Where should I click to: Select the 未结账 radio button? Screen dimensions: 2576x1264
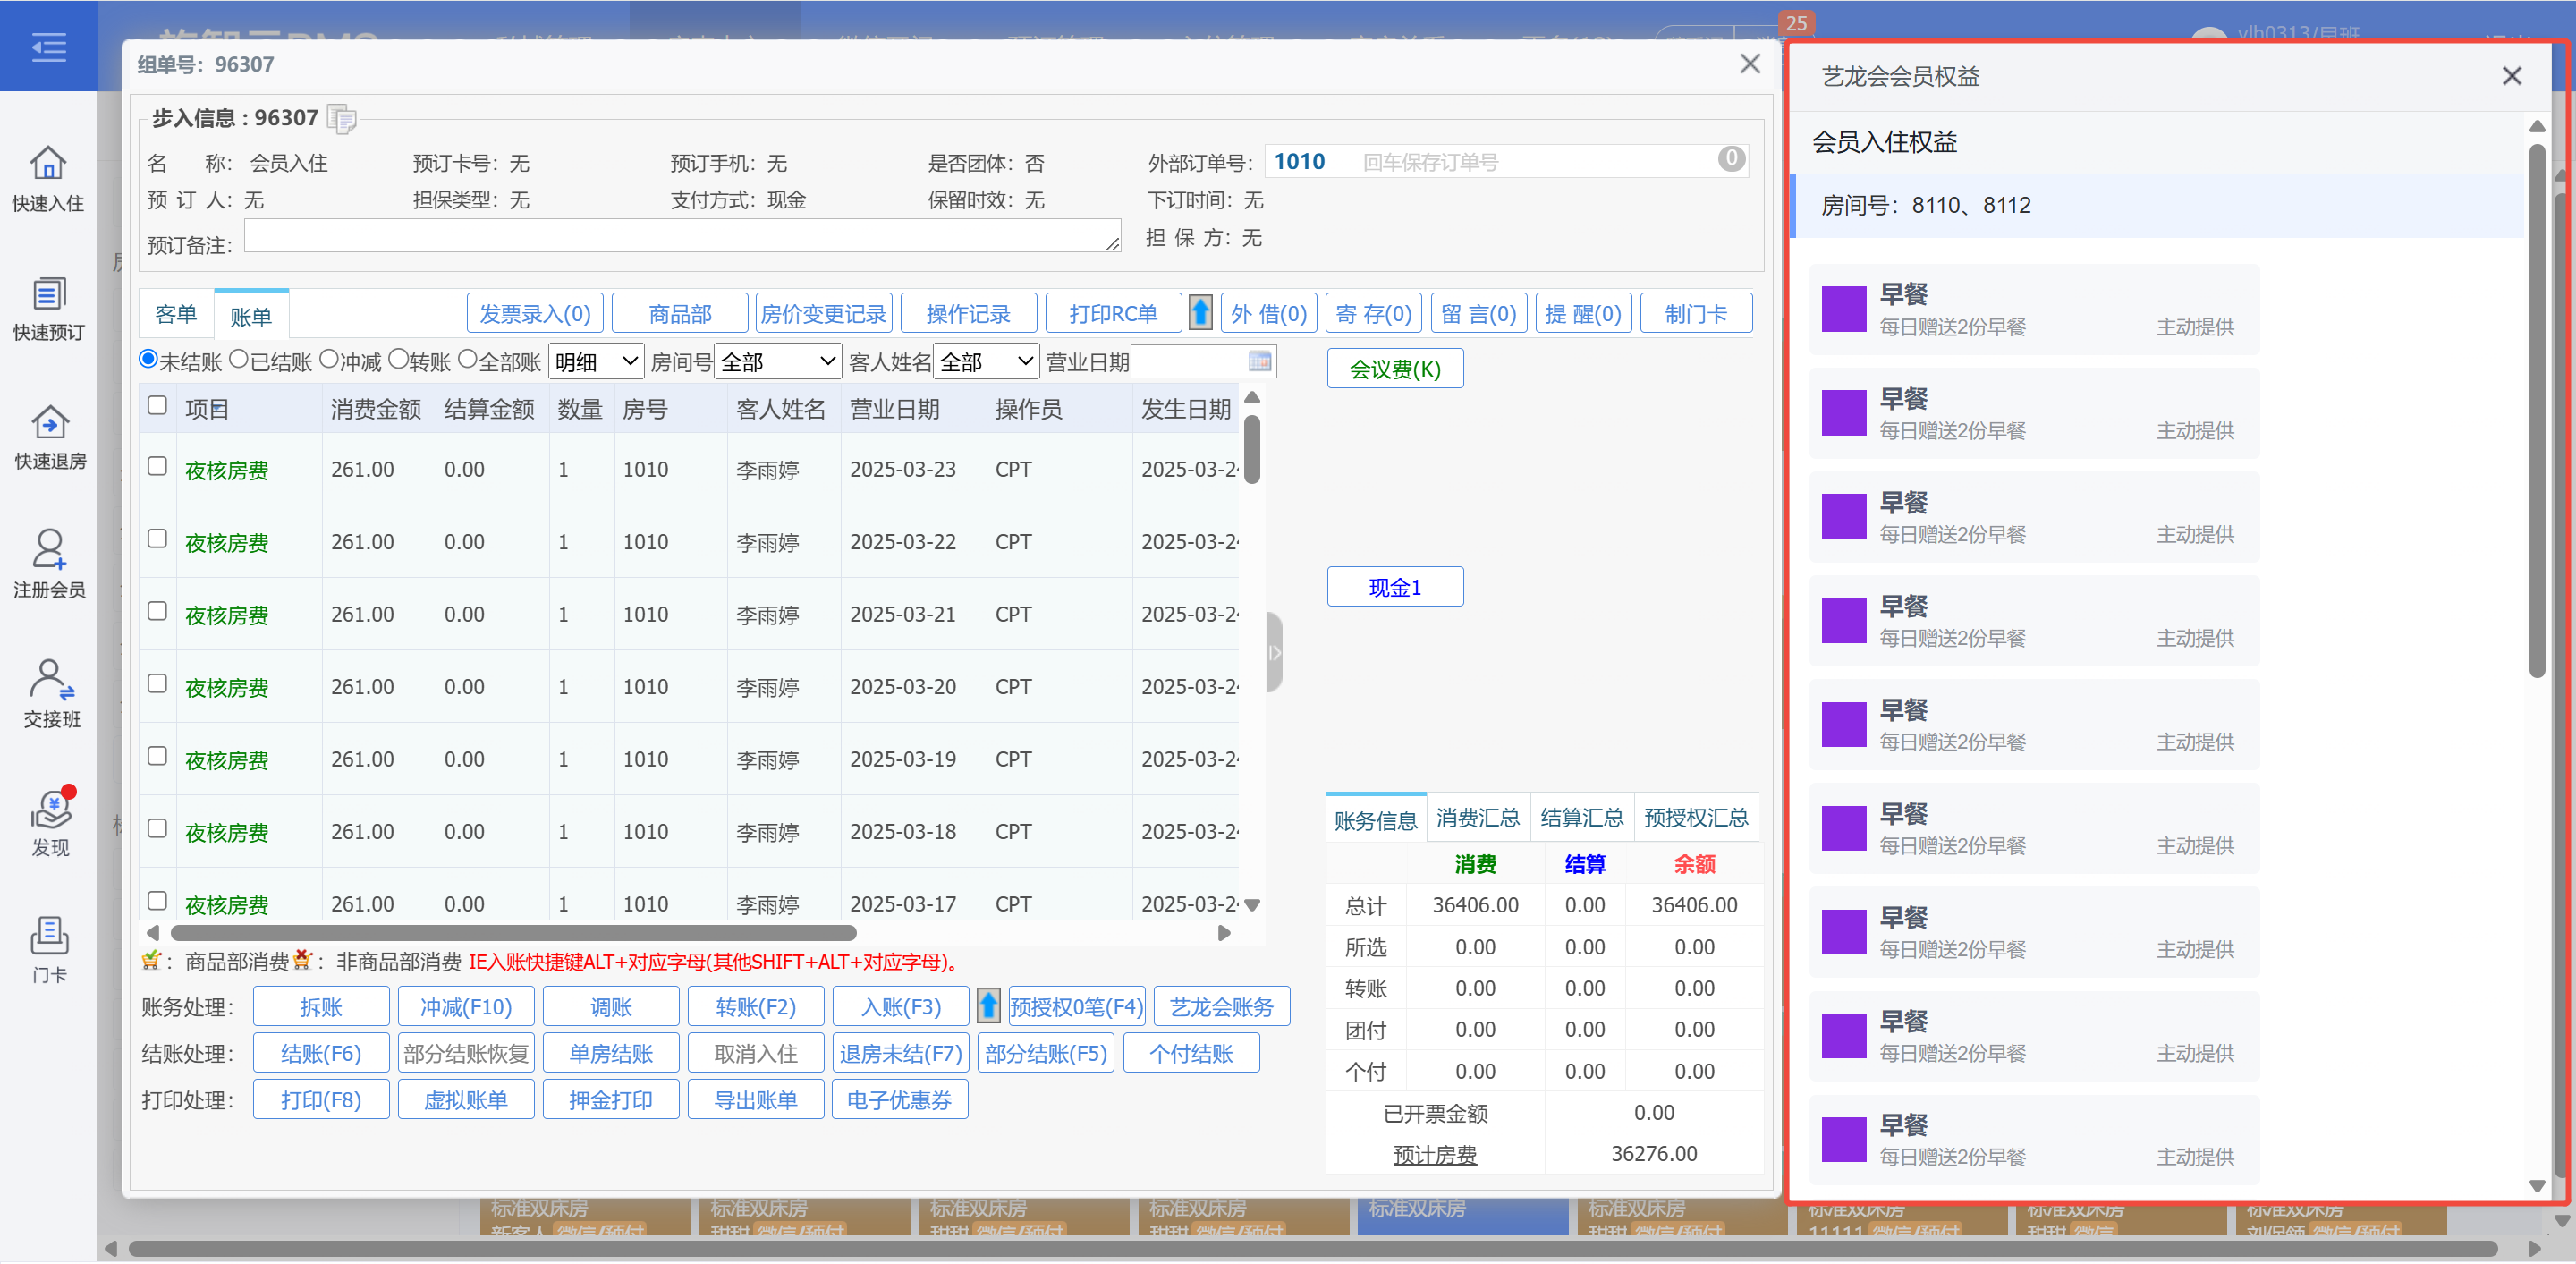[x=149, y=359]
